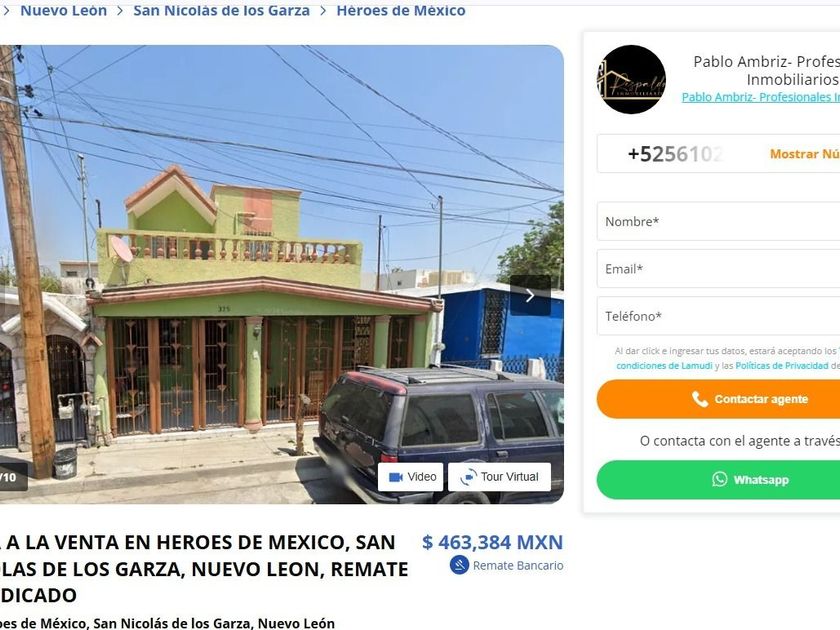840x630 pixels.
Task: Click the Respaldo Inmobiliario agency logo
Action: click(x=631, y=79)
